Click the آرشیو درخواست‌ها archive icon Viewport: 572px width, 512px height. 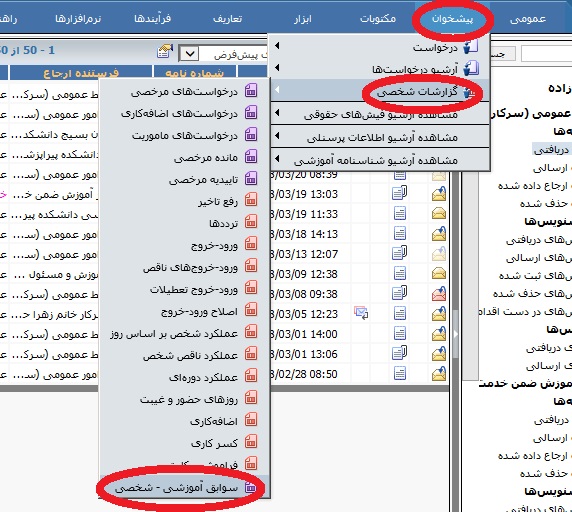(471, 69)
